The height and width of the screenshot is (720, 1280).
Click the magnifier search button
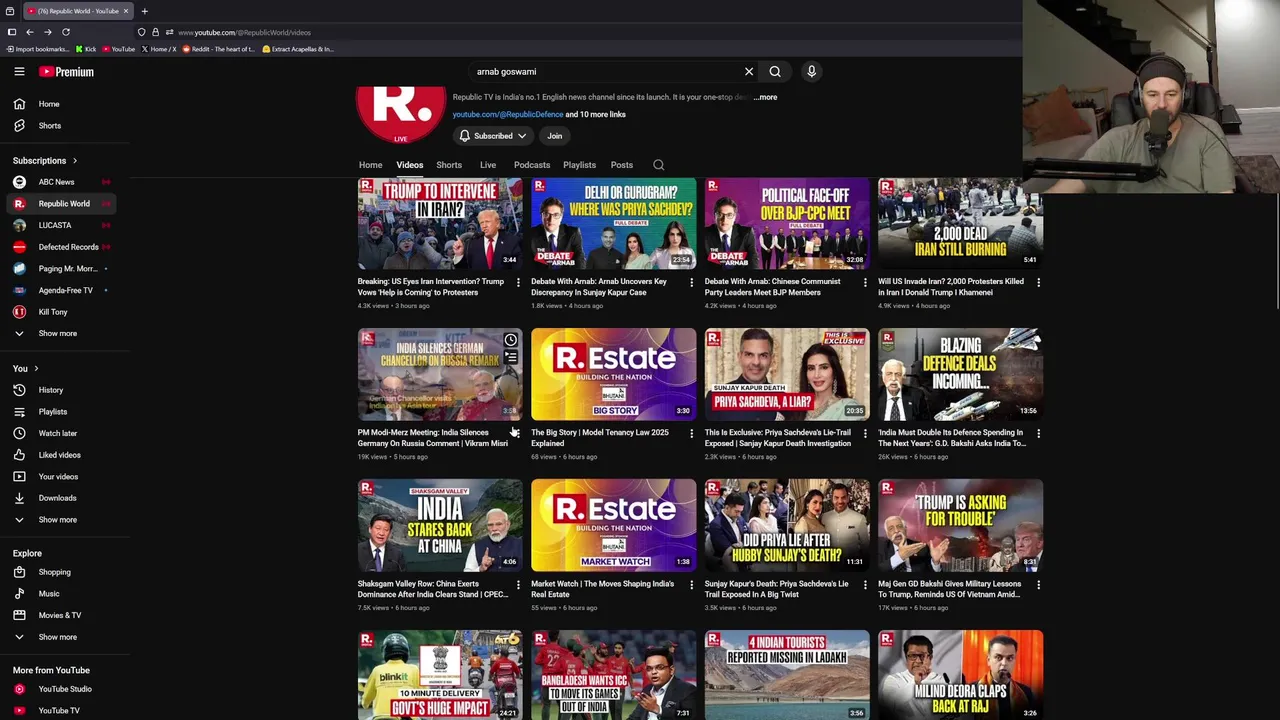(775, 72)
